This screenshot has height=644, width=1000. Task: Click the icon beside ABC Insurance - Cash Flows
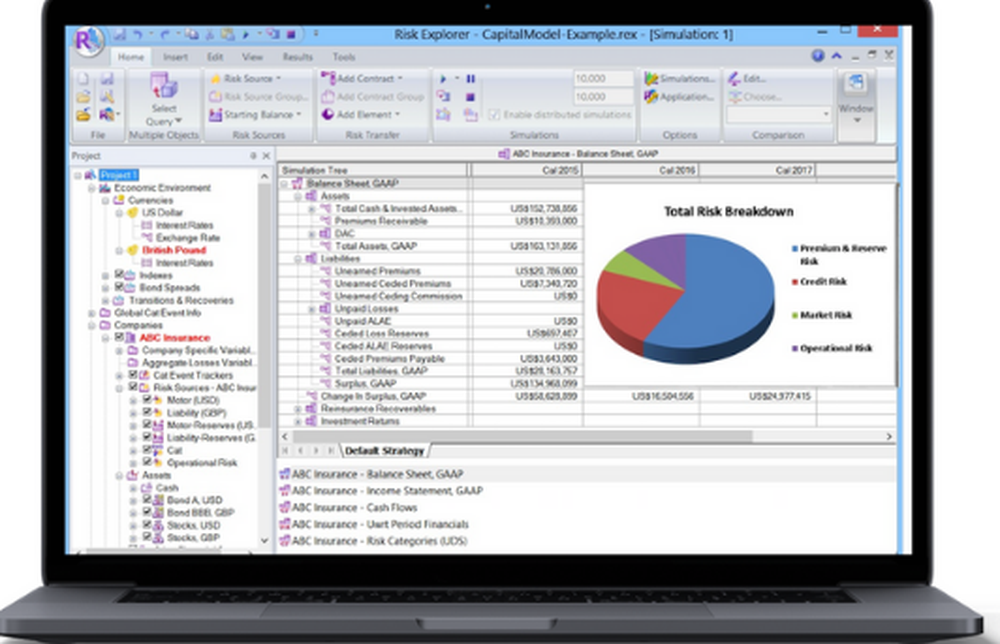tap(284, 508)
